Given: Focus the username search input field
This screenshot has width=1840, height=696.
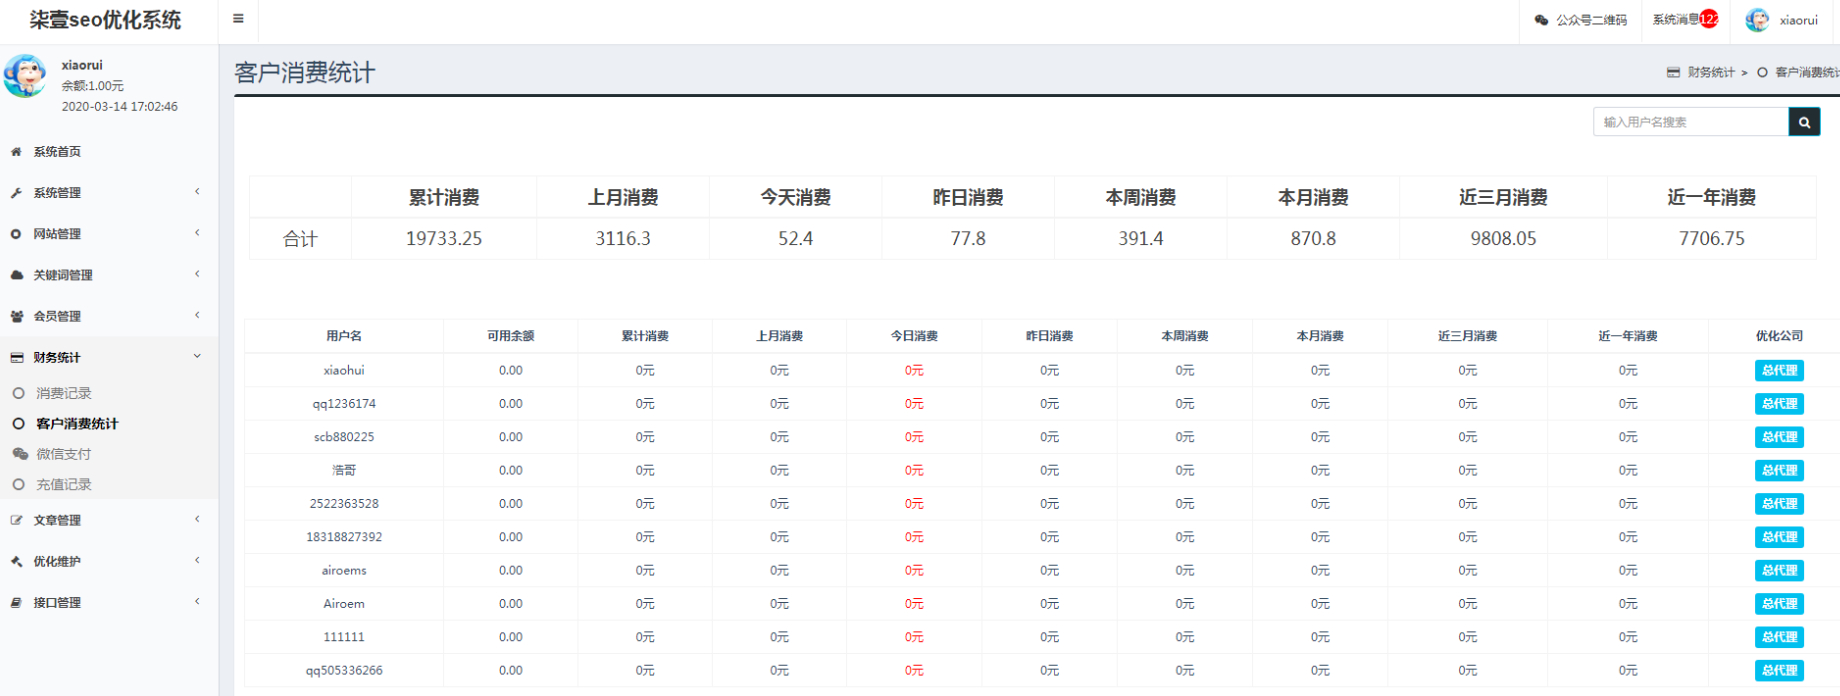Looking at the screenshot, I should (1690, 122).
